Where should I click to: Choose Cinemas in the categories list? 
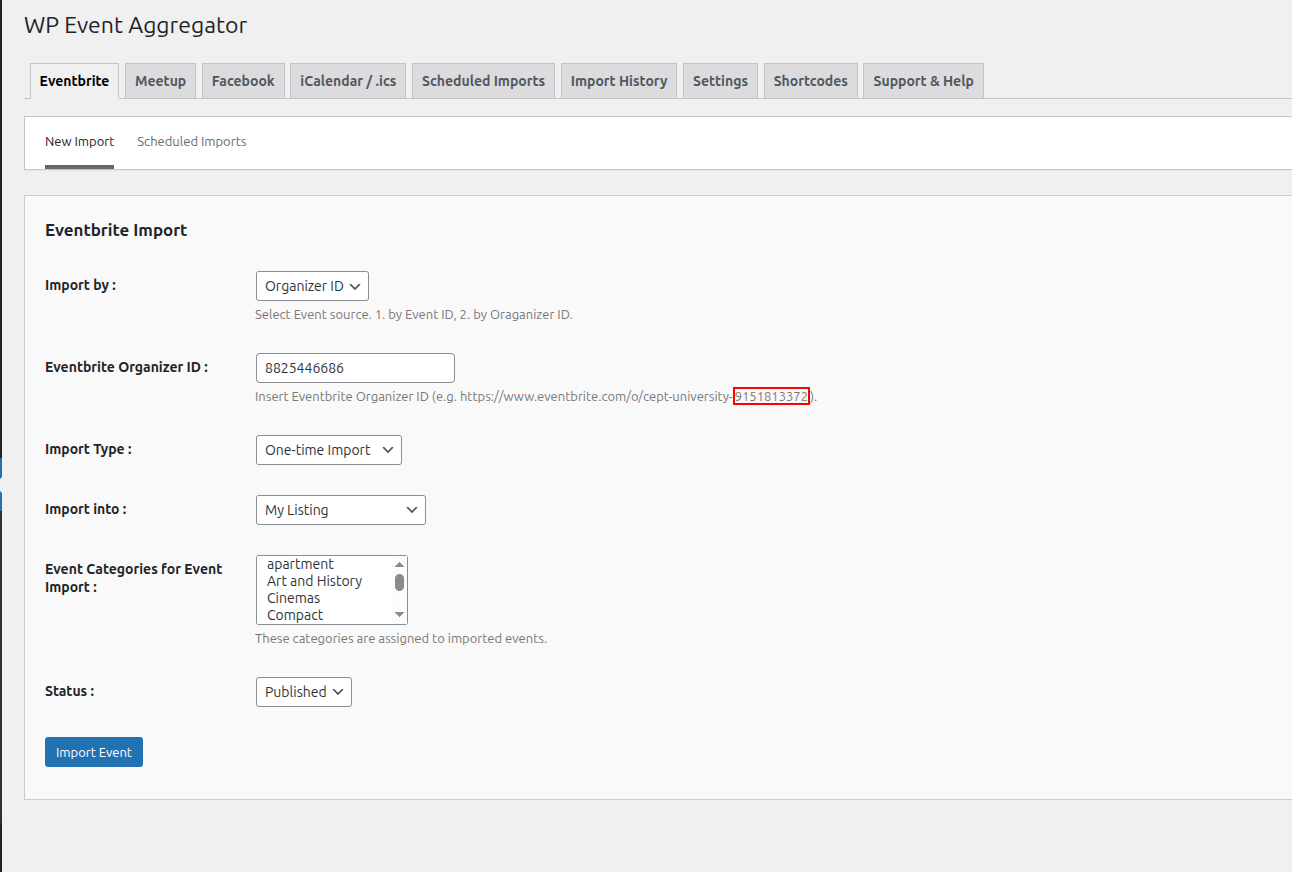(293, 598)
